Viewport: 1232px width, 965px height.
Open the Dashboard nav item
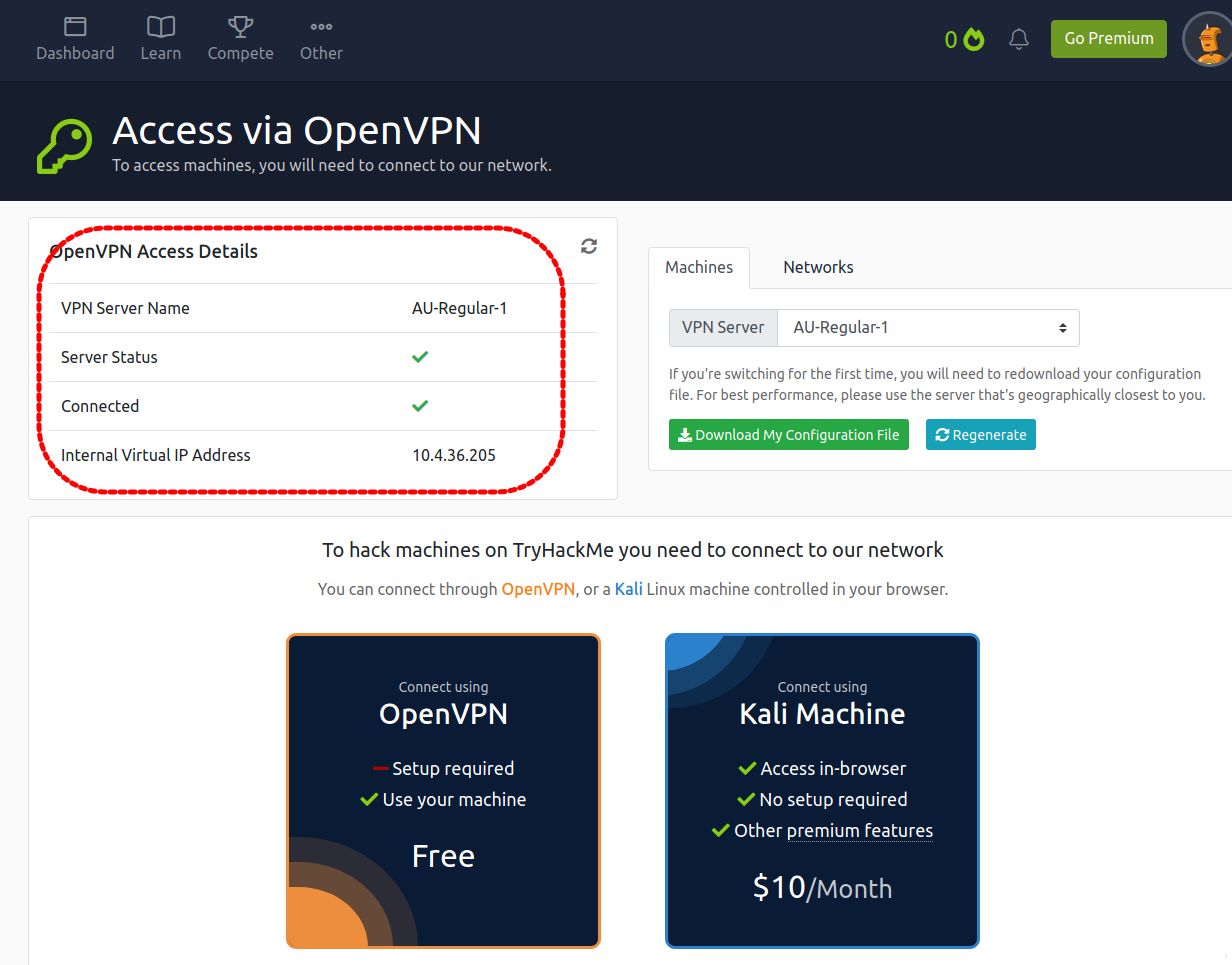(75, 39)
